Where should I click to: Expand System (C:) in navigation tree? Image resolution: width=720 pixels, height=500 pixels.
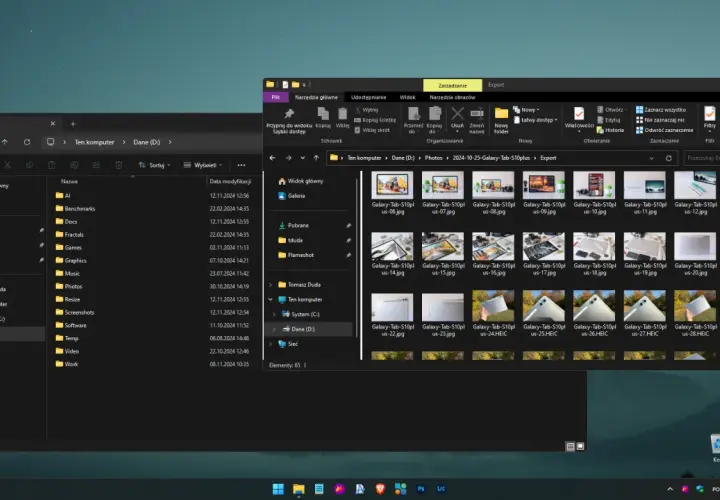pos(274,314)
